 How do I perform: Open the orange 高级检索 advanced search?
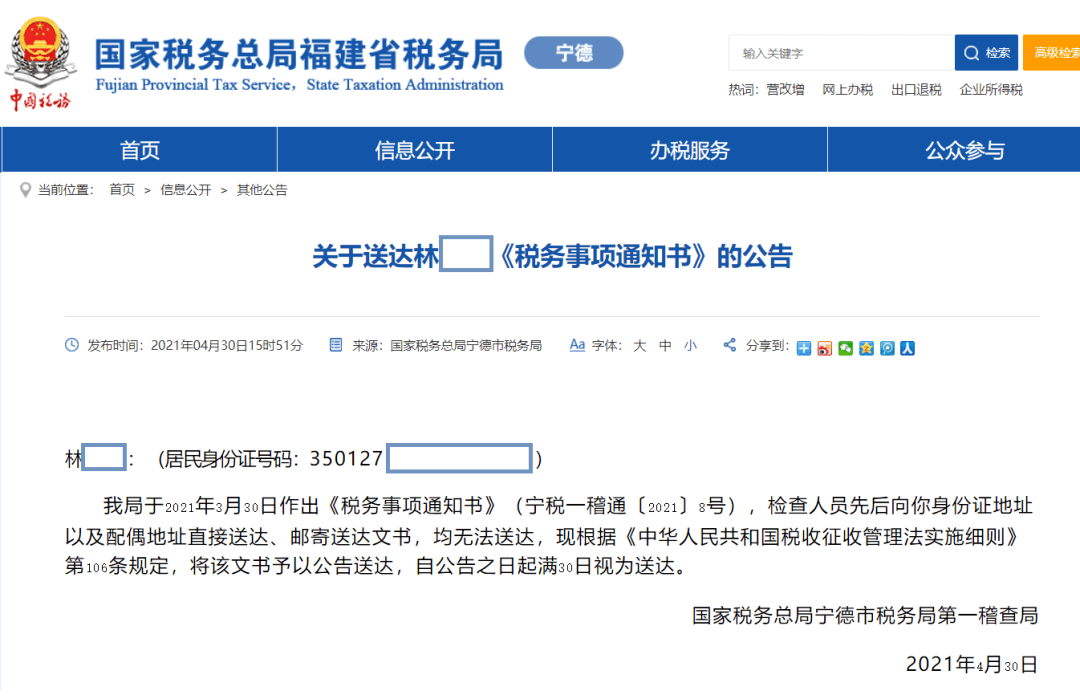pos(1052,53)
